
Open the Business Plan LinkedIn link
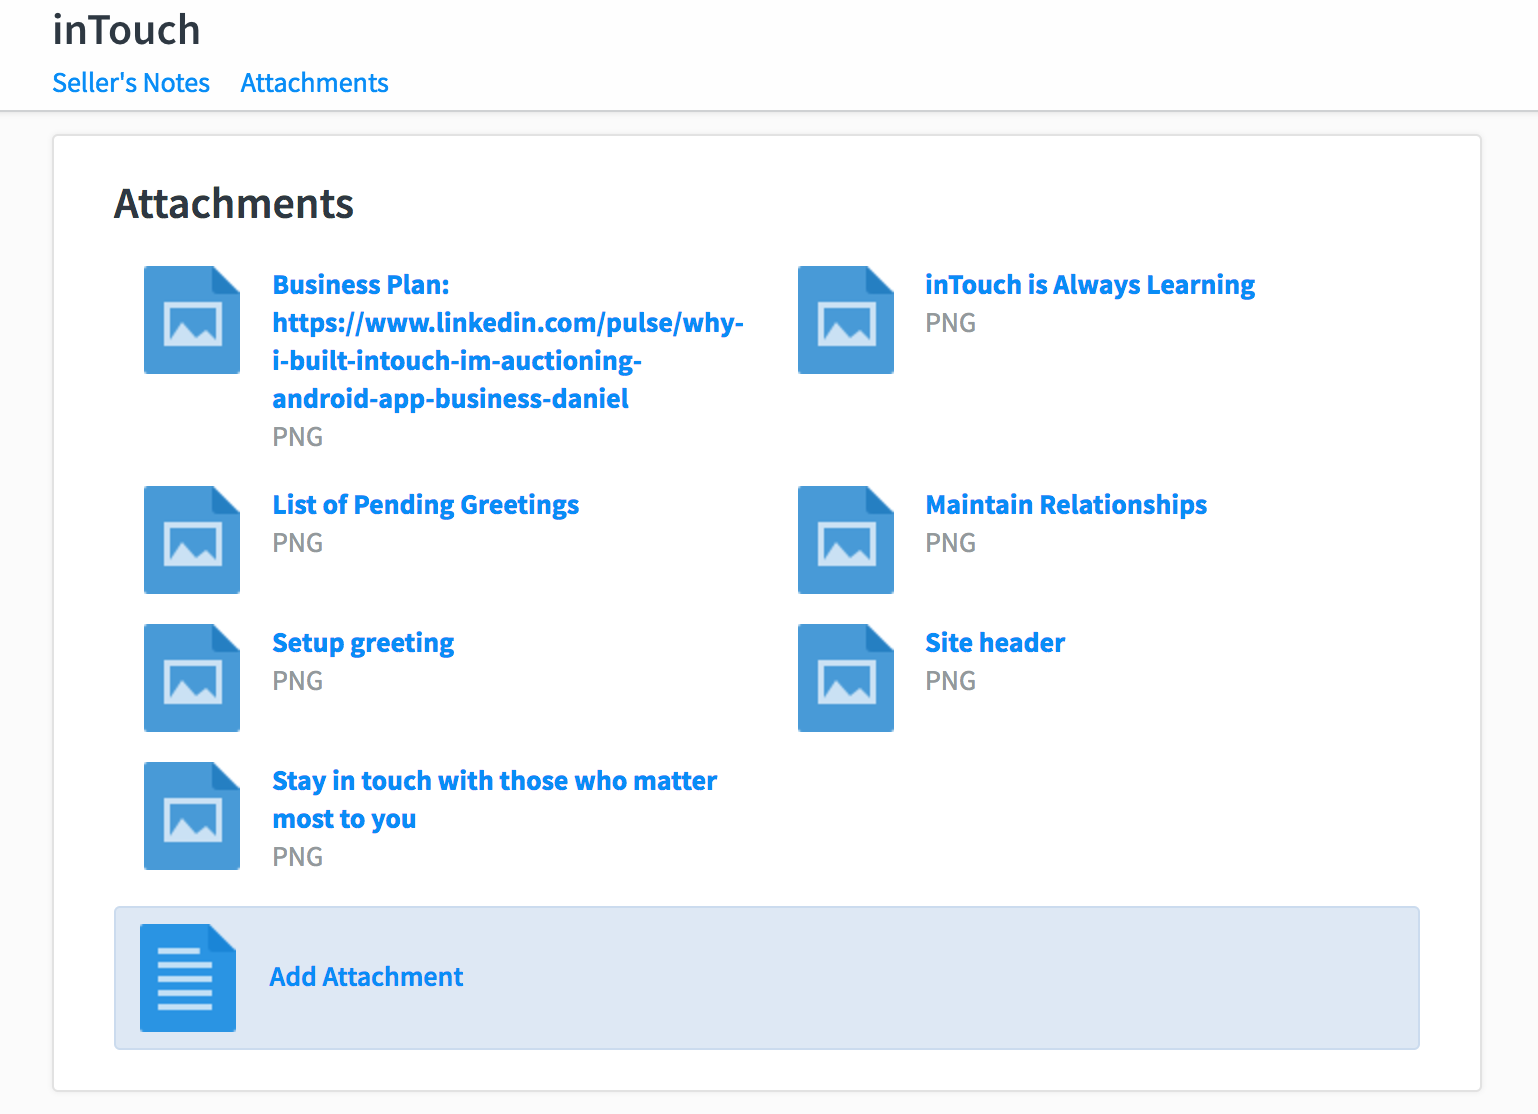click(x=507, y=342)
